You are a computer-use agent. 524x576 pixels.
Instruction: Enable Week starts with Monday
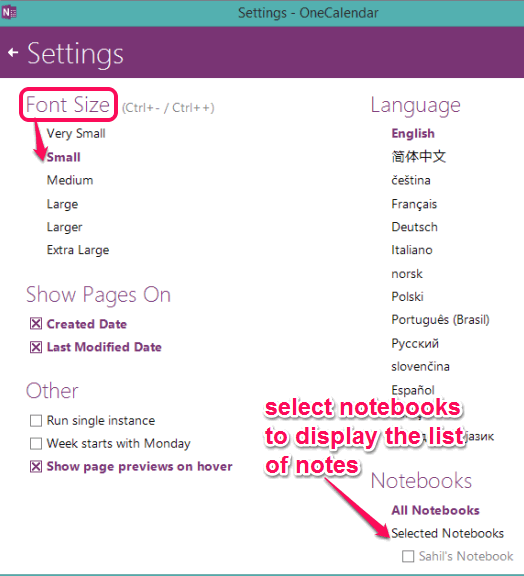click(x=36, y=443)
